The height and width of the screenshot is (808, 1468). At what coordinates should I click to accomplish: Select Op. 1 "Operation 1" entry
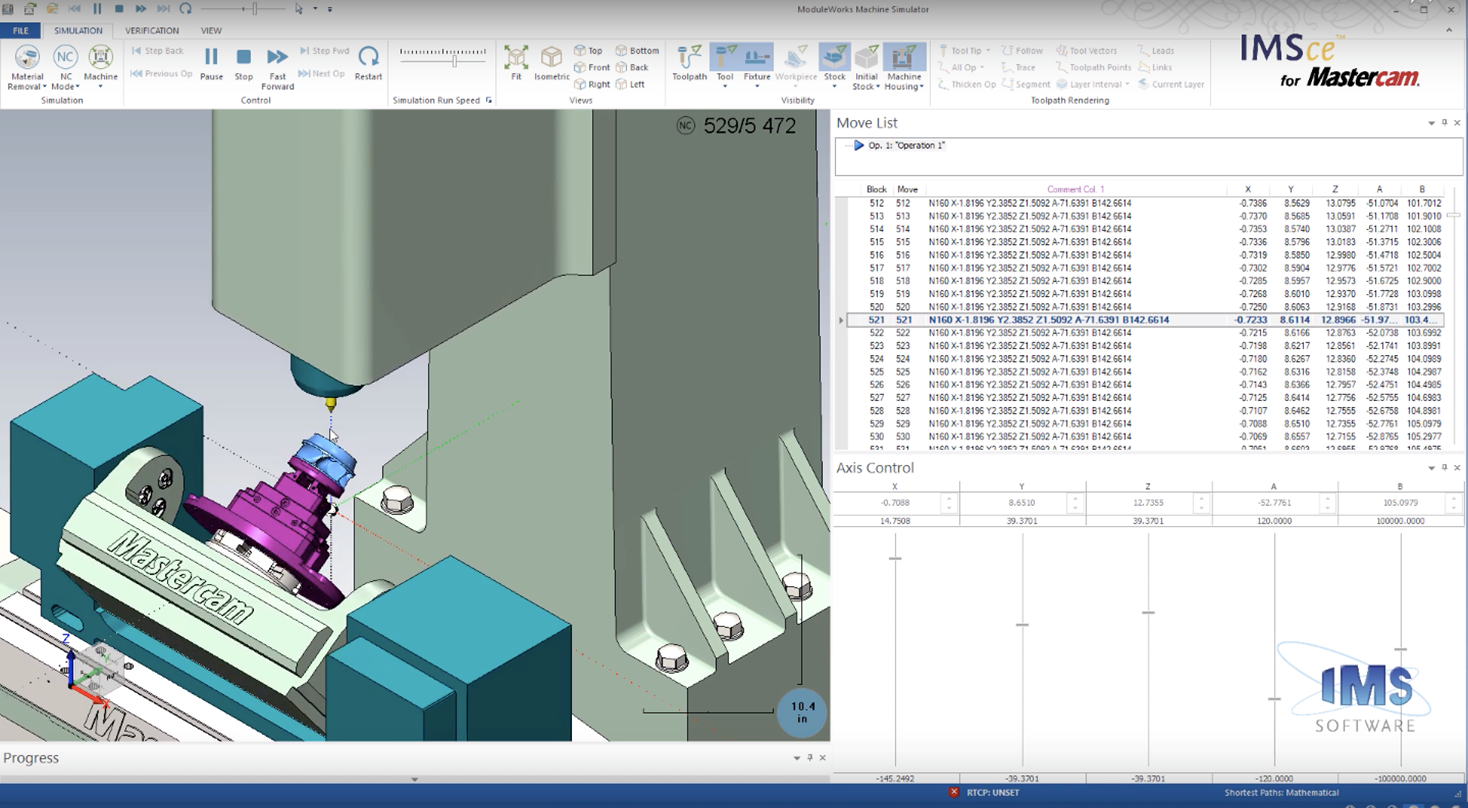906,146
